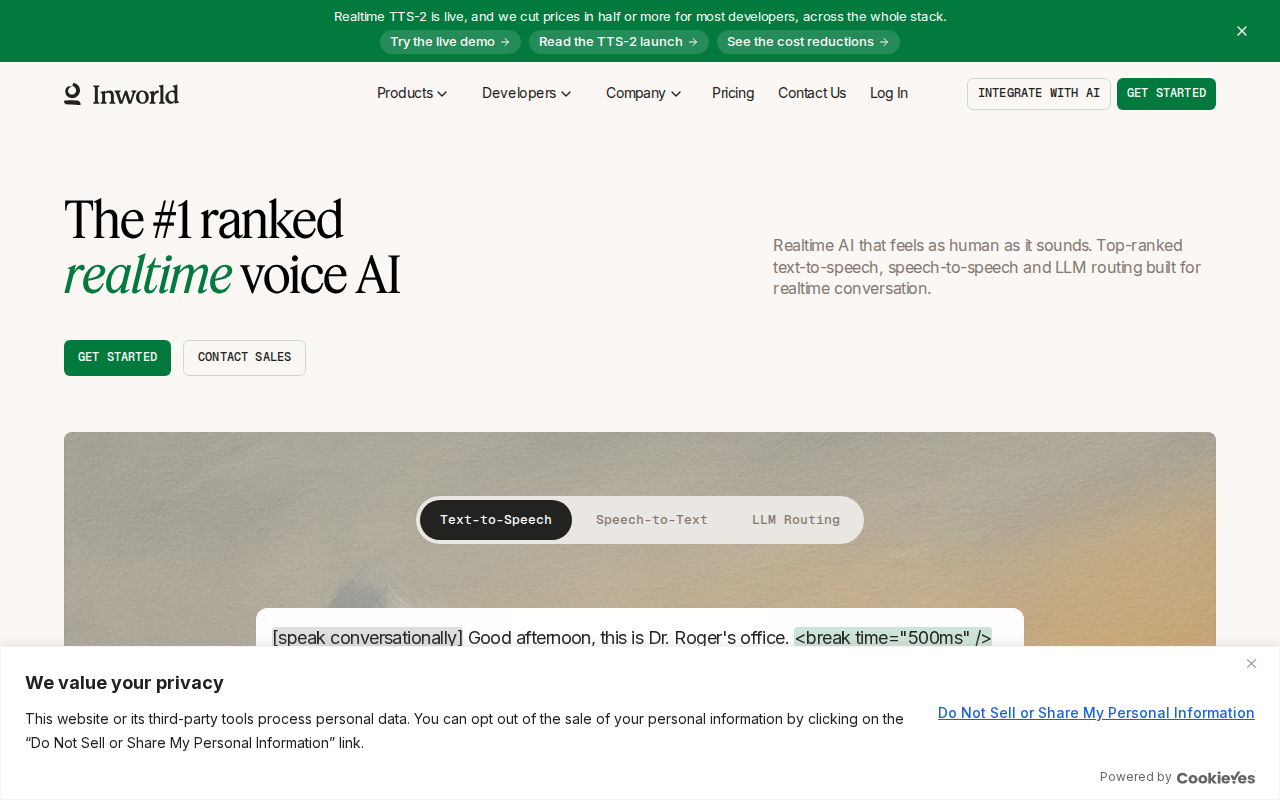Click the Inworld logo
This screenshot has width=1280, height=800.
pyautogui.click(x=122, y=94)
